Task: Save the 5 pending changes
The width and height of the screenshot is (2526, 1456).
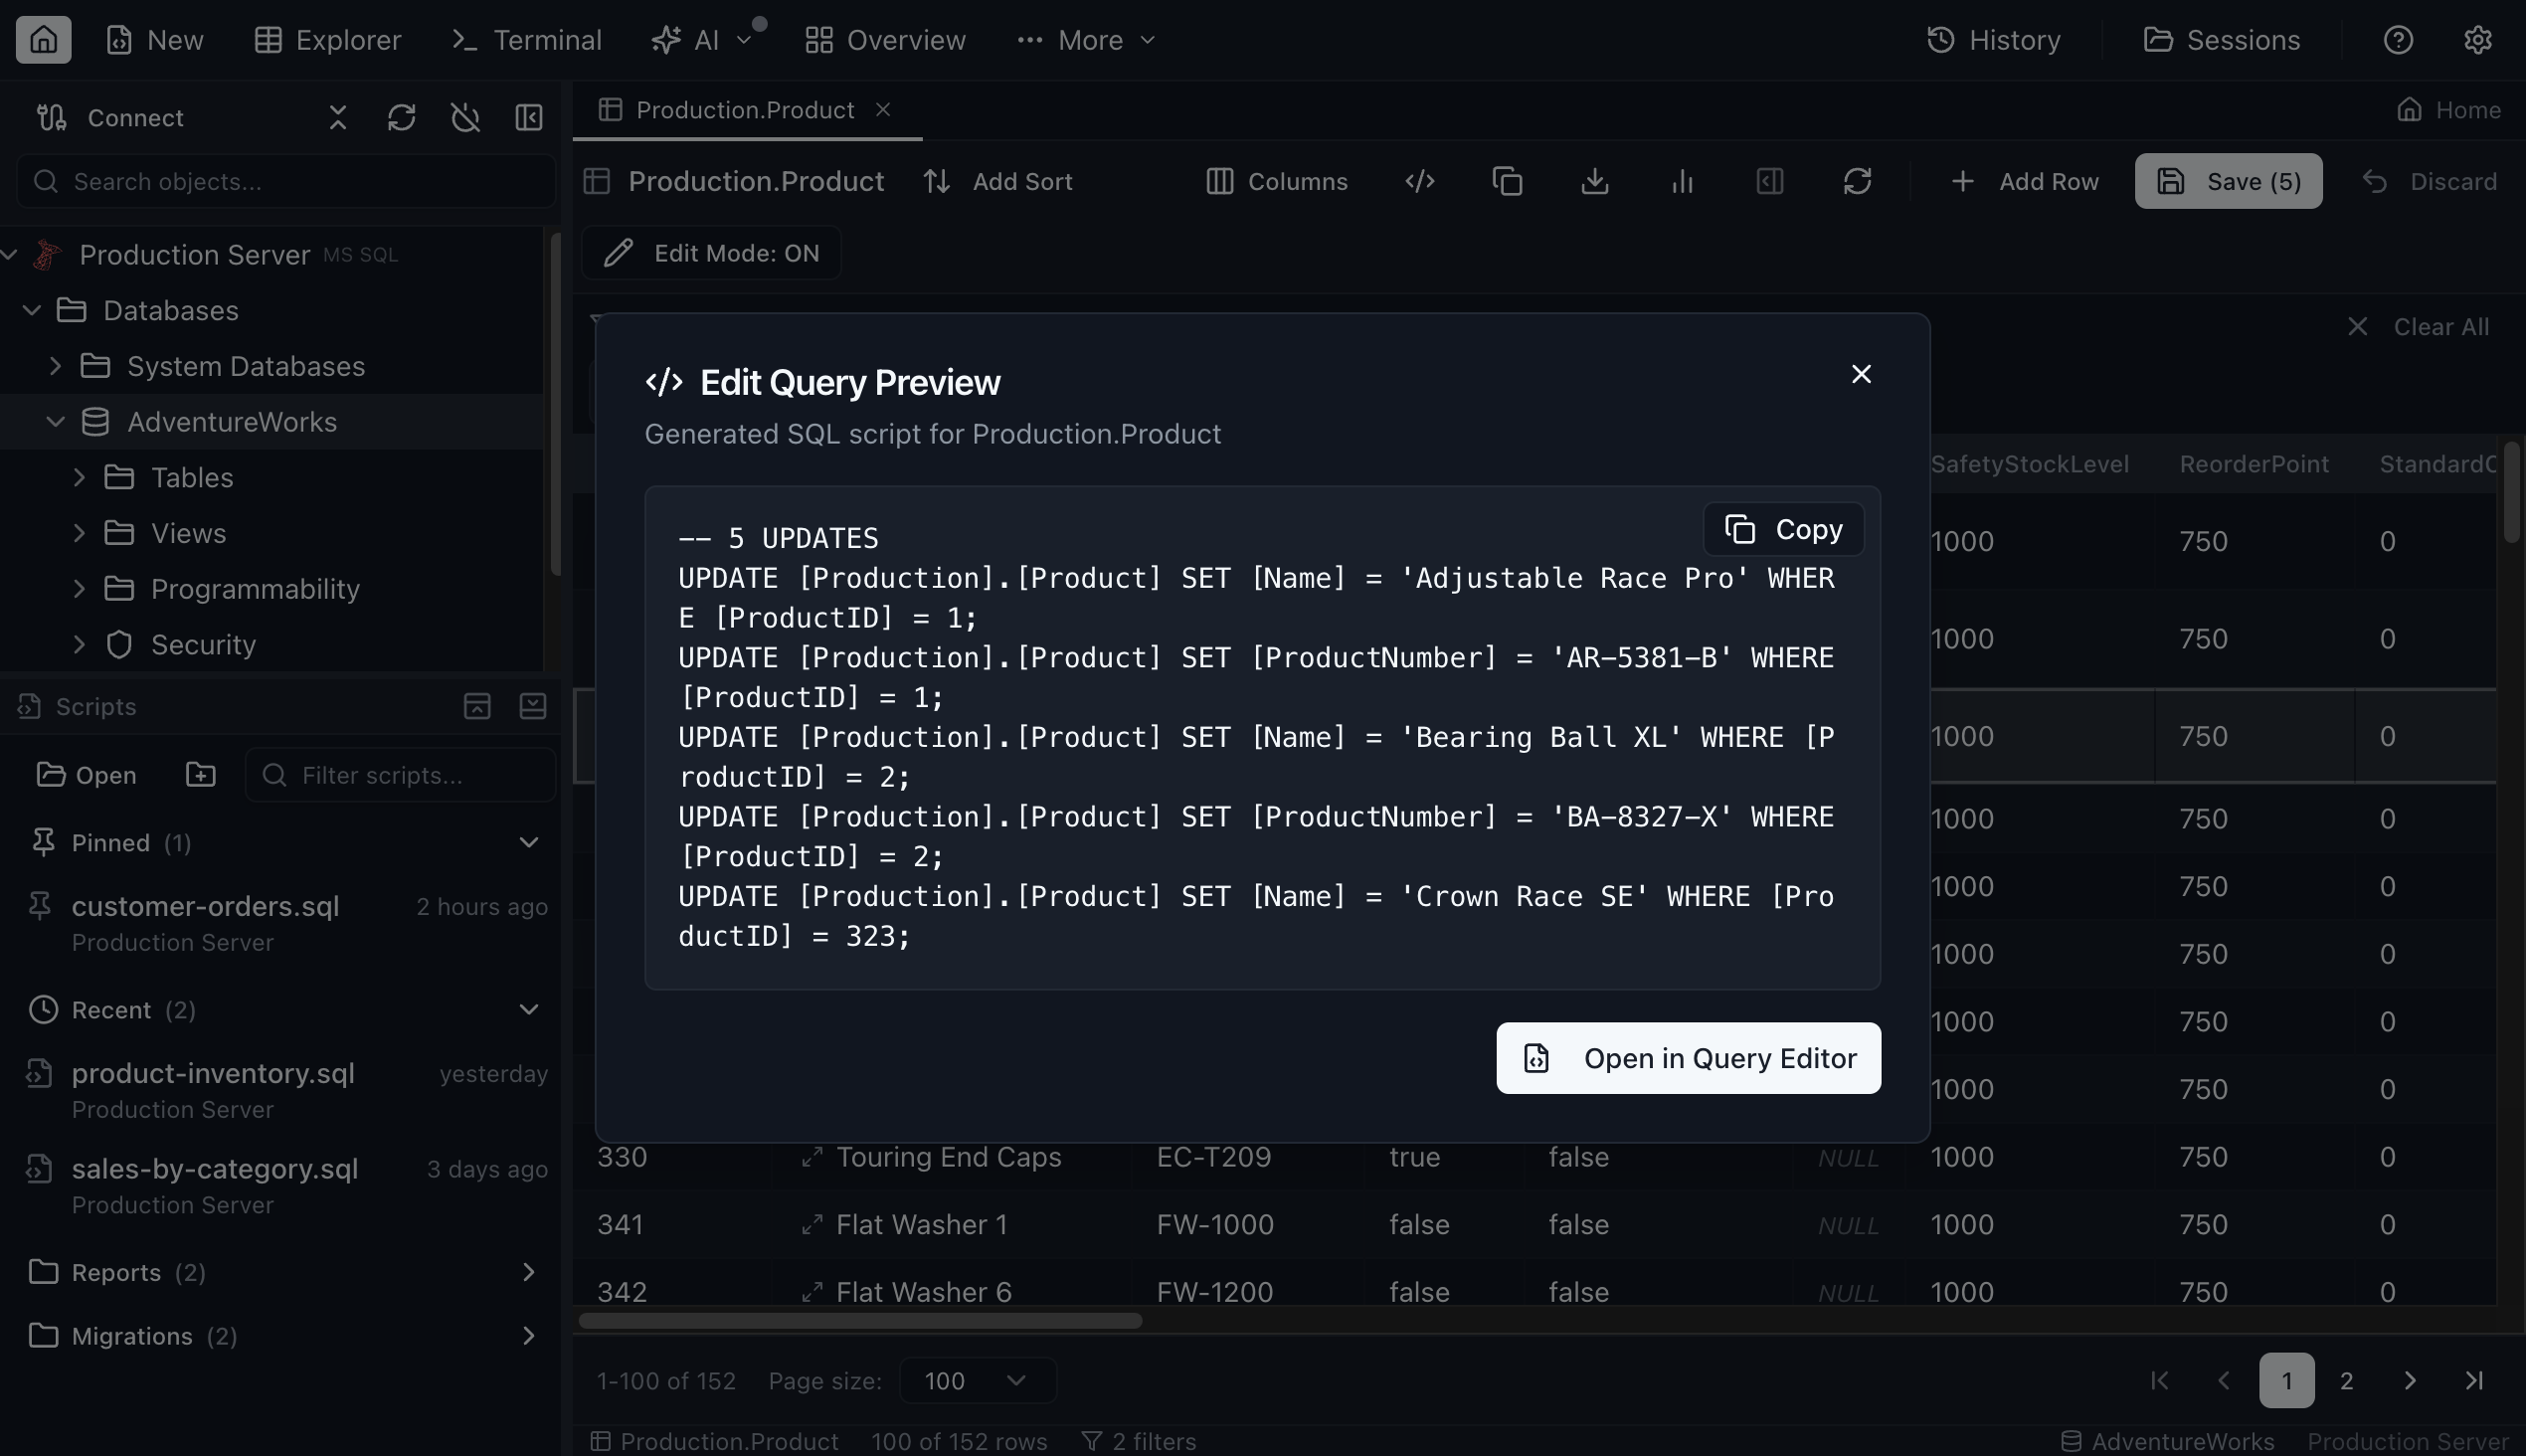Action: click(2229, 181)
